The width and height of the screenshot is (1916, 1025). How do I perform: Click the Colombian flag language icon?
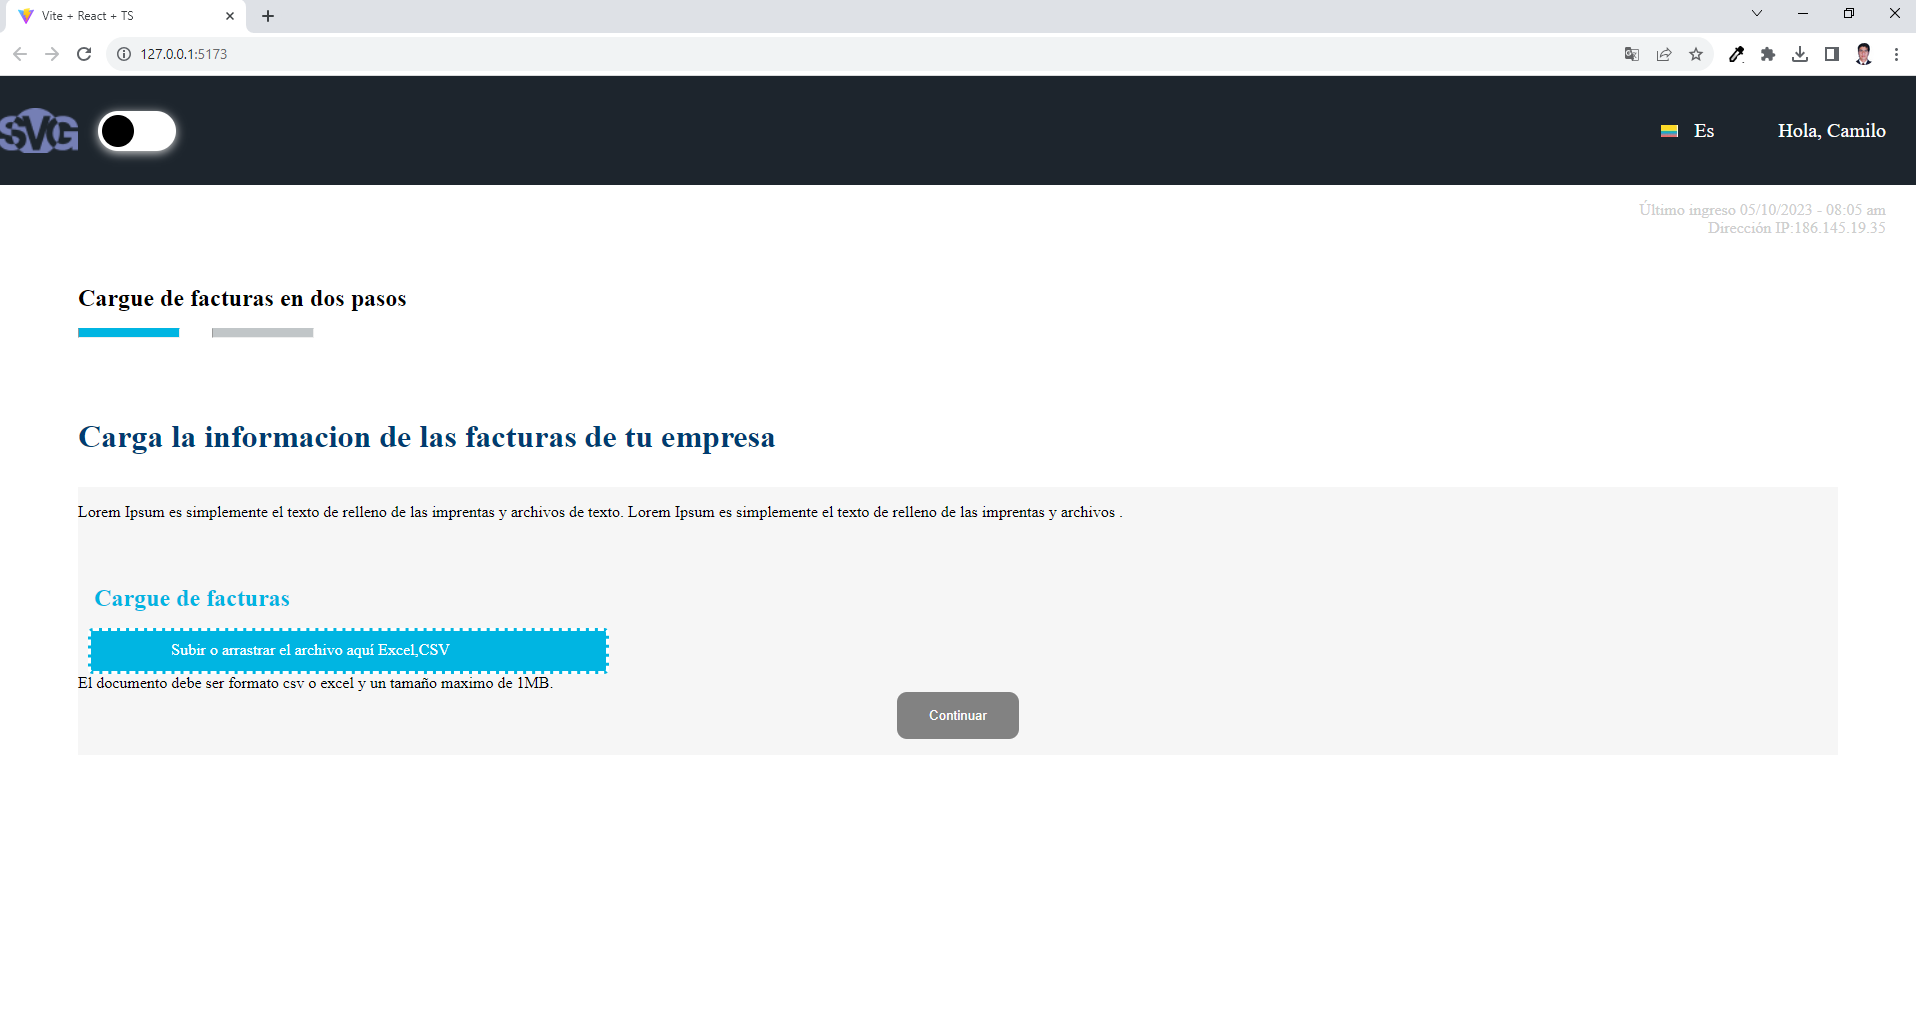tap(1668, 131)
